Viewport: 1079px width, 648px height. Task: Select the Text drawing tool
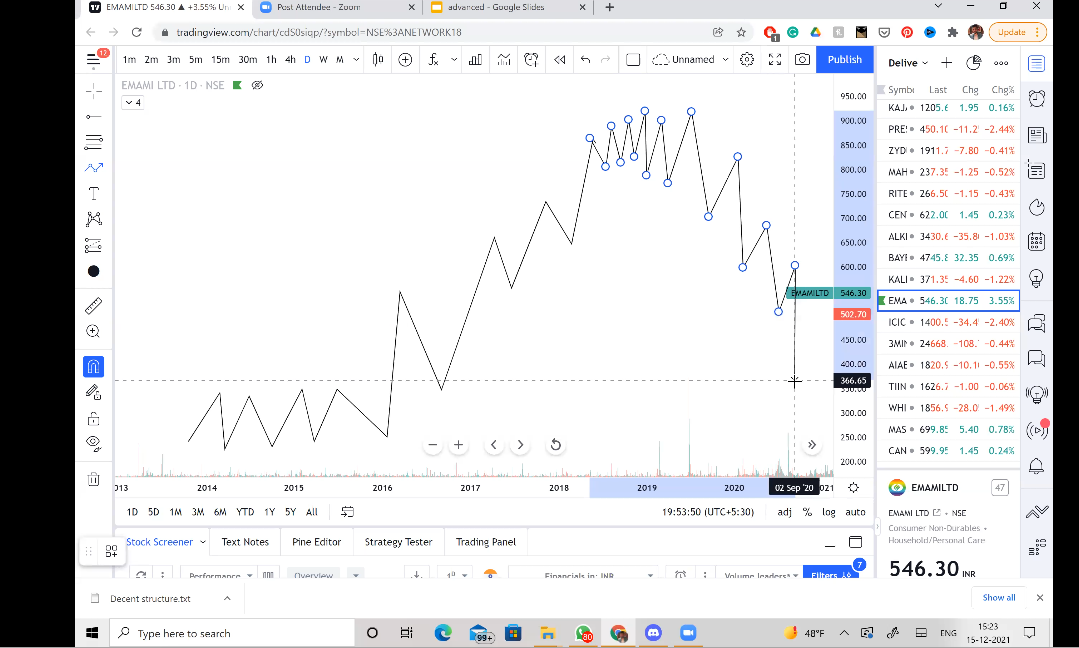[x=93, y=193]
